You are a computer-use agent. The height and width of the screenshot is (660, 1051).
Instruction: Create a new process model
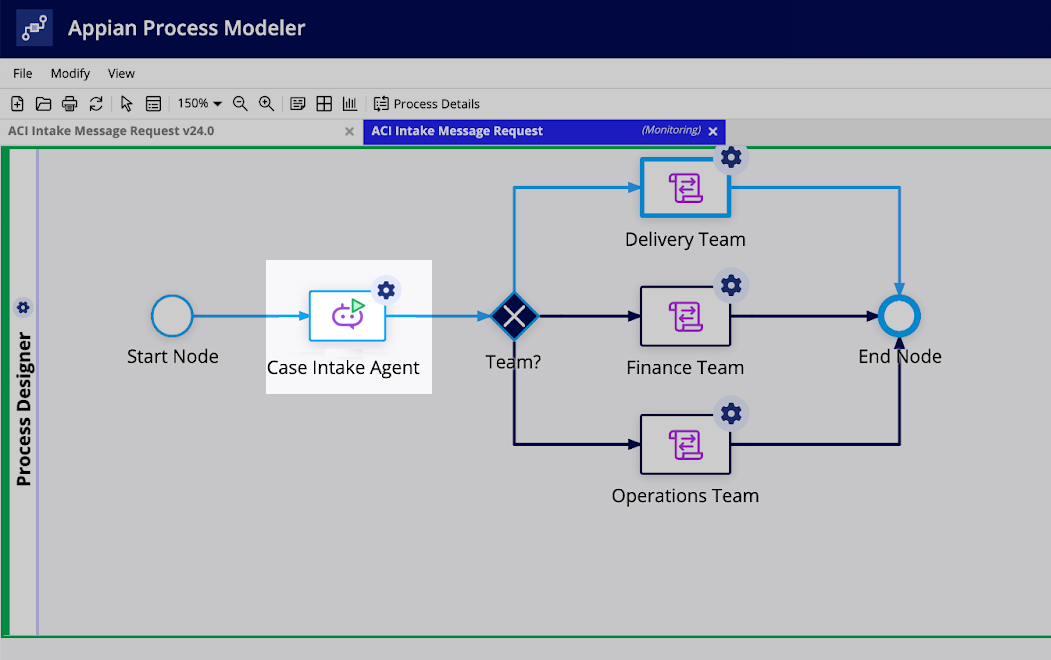17,104
